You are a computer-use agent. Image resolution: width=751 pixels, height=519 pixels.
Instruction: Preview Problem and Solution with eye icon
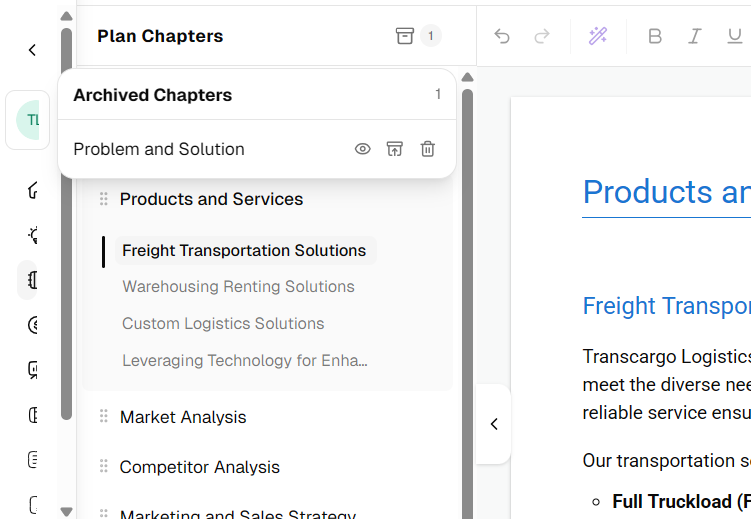[x=363, y=149]
